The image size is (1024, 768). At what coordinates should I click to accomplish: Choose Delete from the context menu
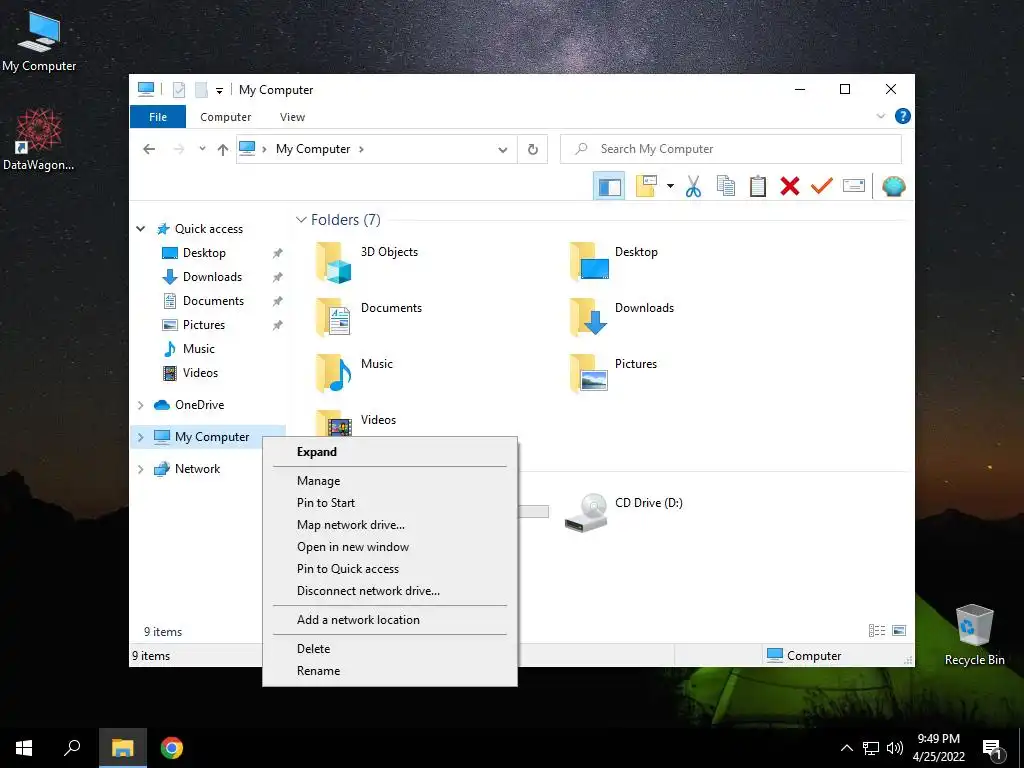(x=390, y=648)
